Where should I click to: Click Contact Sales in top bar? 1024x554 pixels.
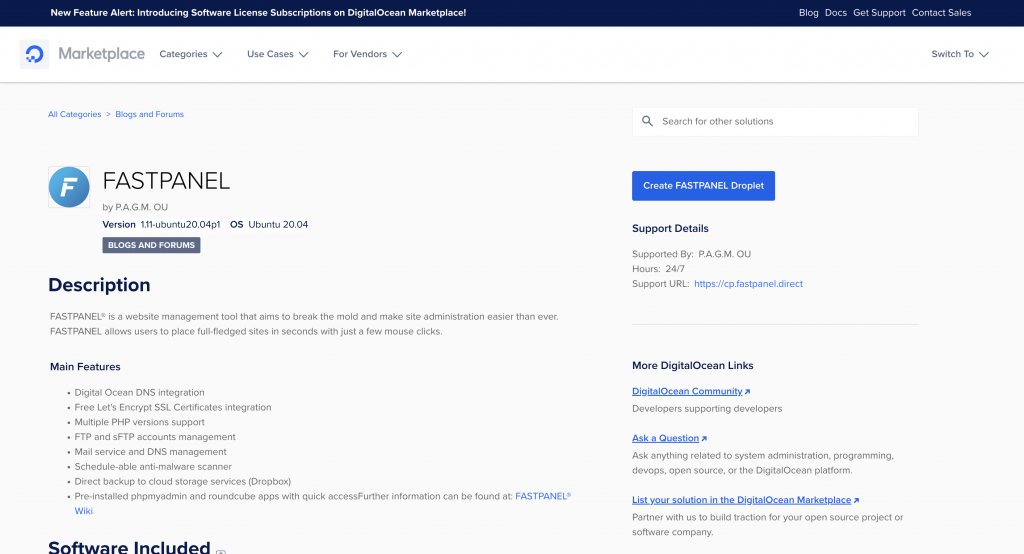[941, 13]
